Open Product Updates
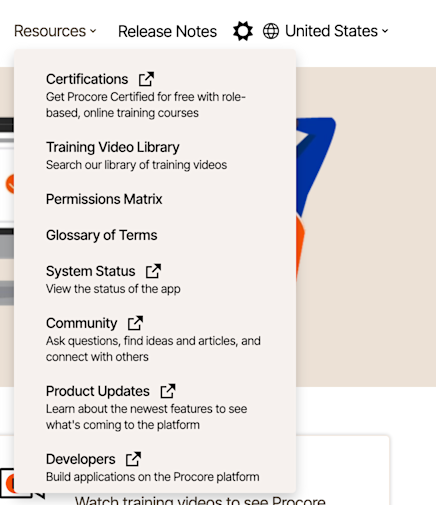The width and height of the screenshot is (436, 505). [98, 391]
